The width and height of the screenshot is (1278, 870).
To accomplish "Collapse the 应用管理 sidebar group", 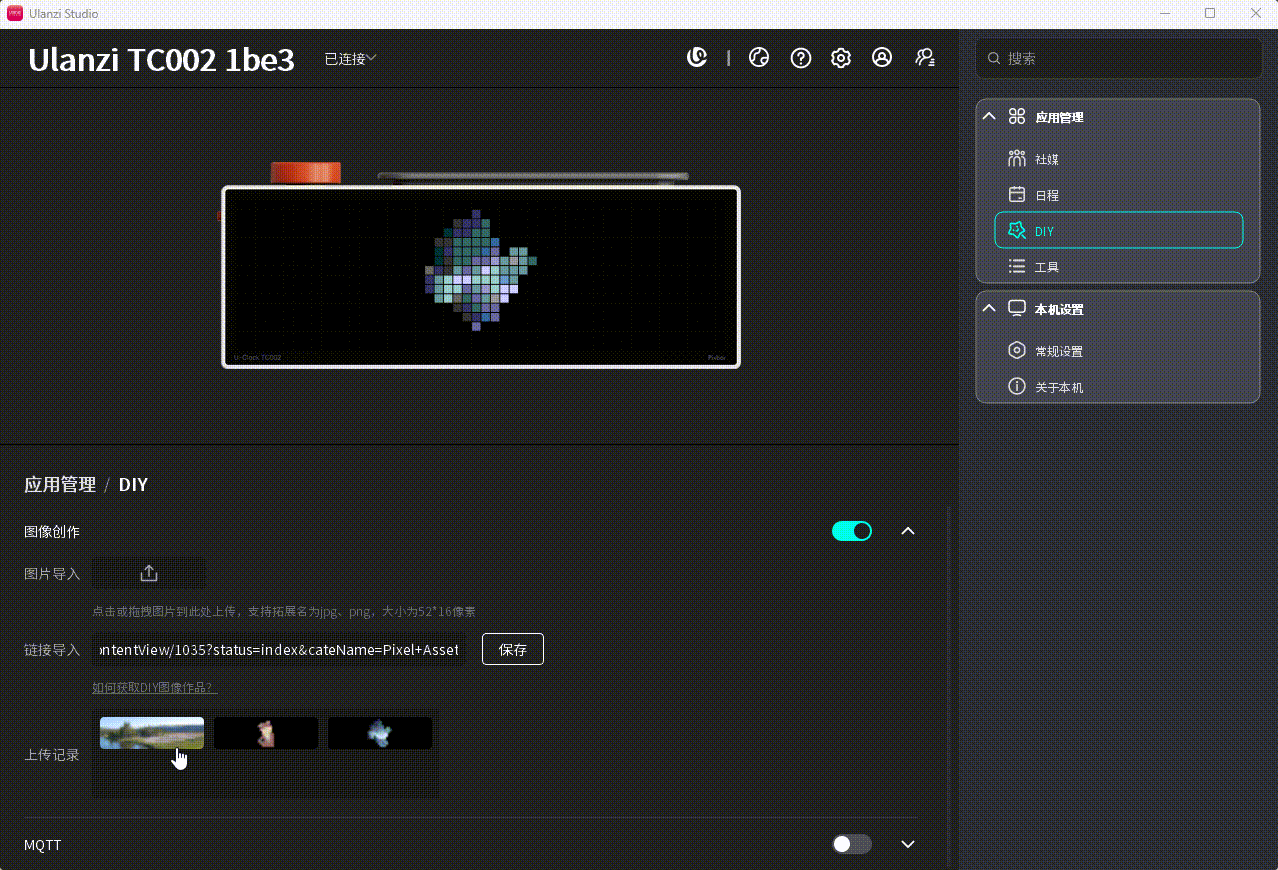I will (989, 116).
